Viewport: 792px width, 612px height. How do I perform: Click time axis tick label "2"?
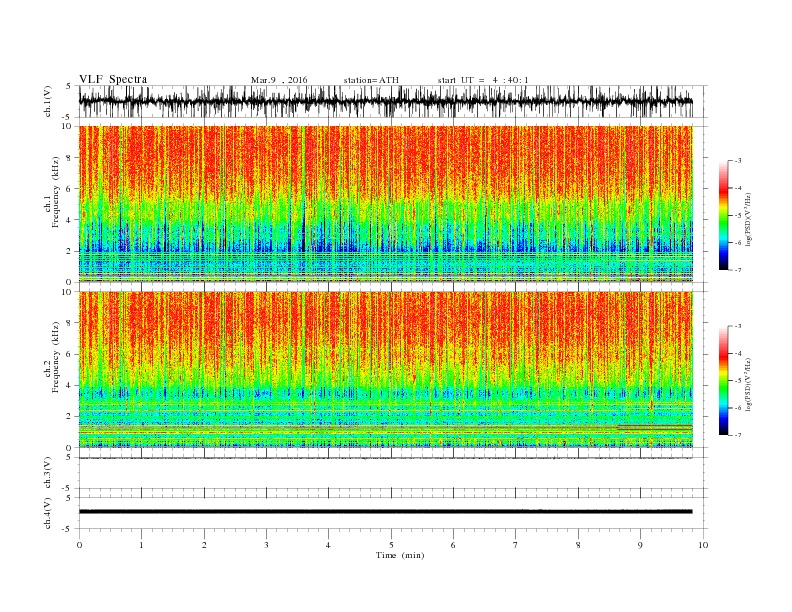(204, 545)
